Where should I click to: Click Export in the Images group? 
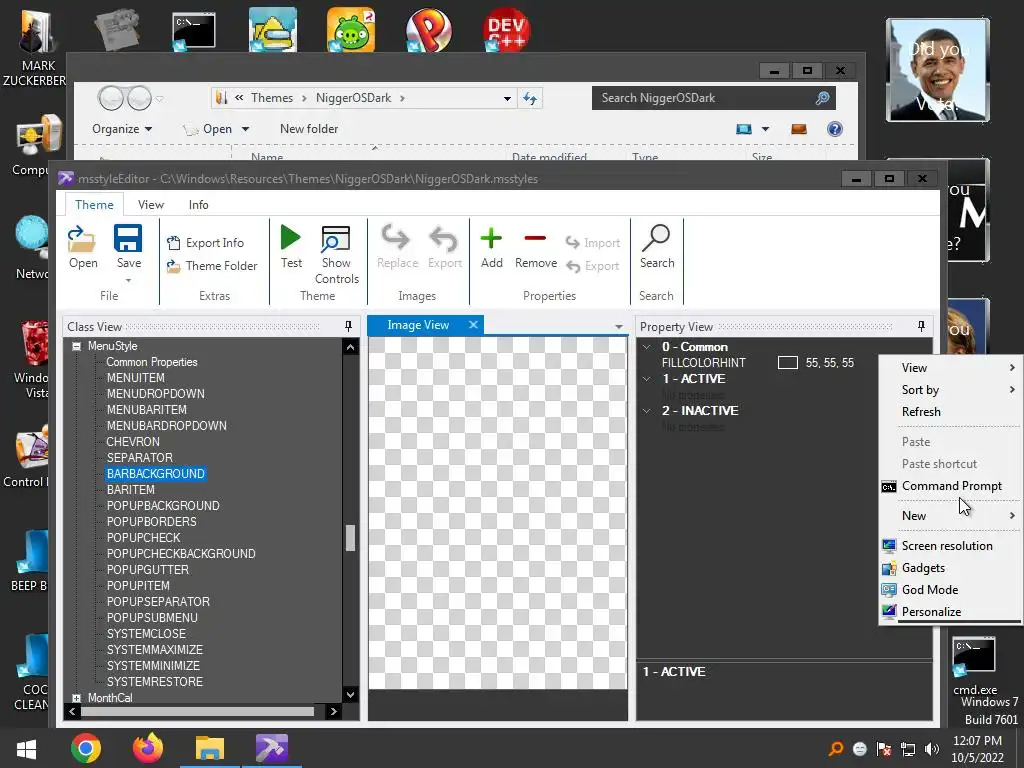pyautogui.click(x=445, y=247)
